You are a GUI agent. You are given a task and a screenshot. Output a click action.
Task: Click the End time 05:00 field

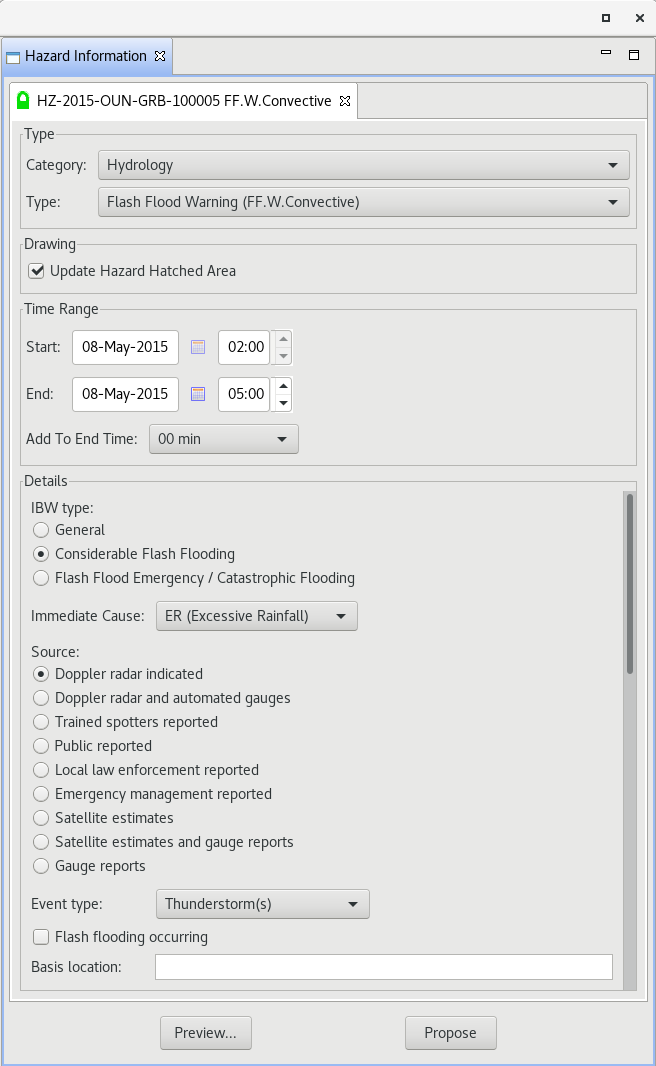tap(245, 394)
